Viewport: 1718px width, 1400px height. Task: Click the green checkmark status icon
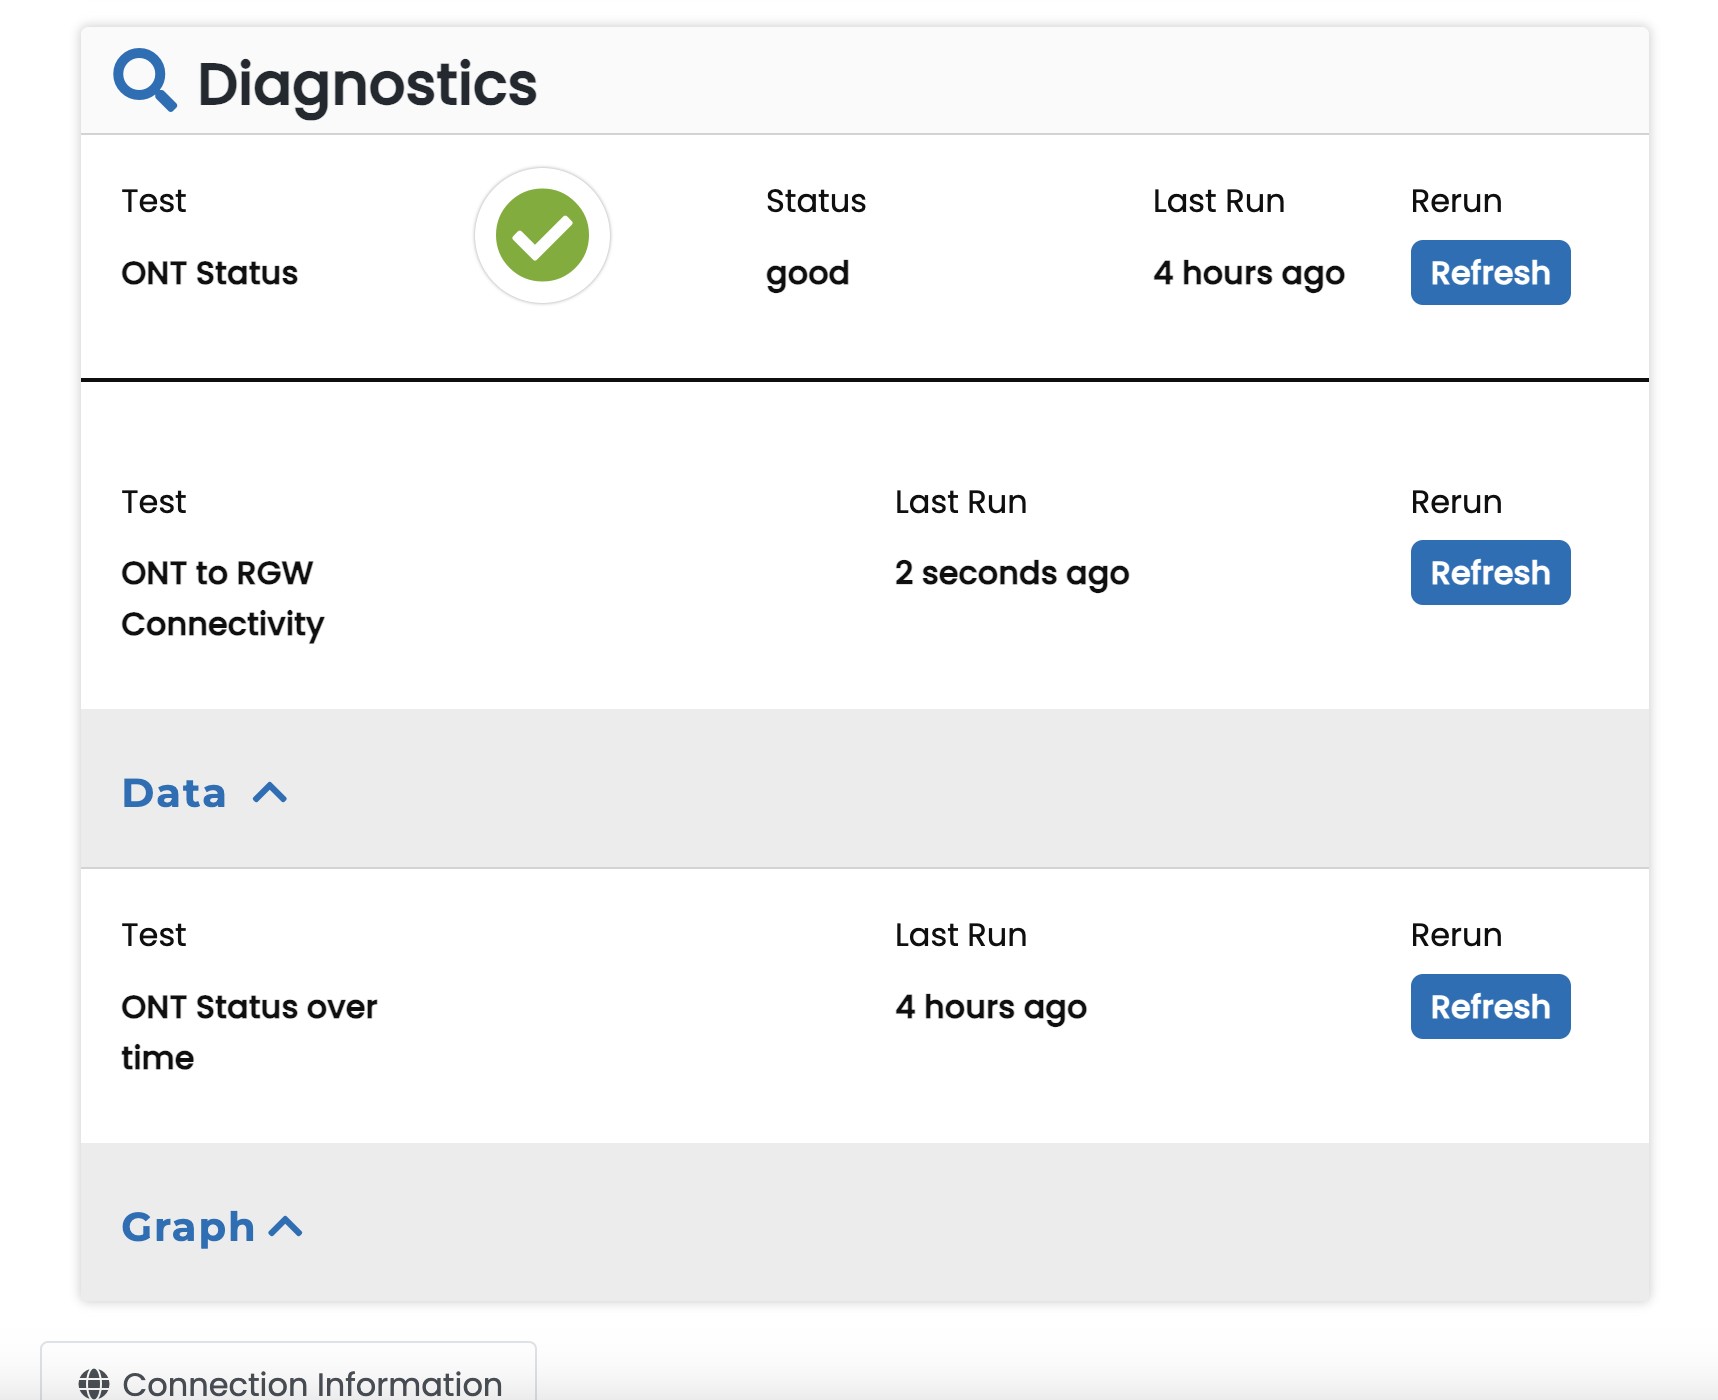[x=542, y=236]
